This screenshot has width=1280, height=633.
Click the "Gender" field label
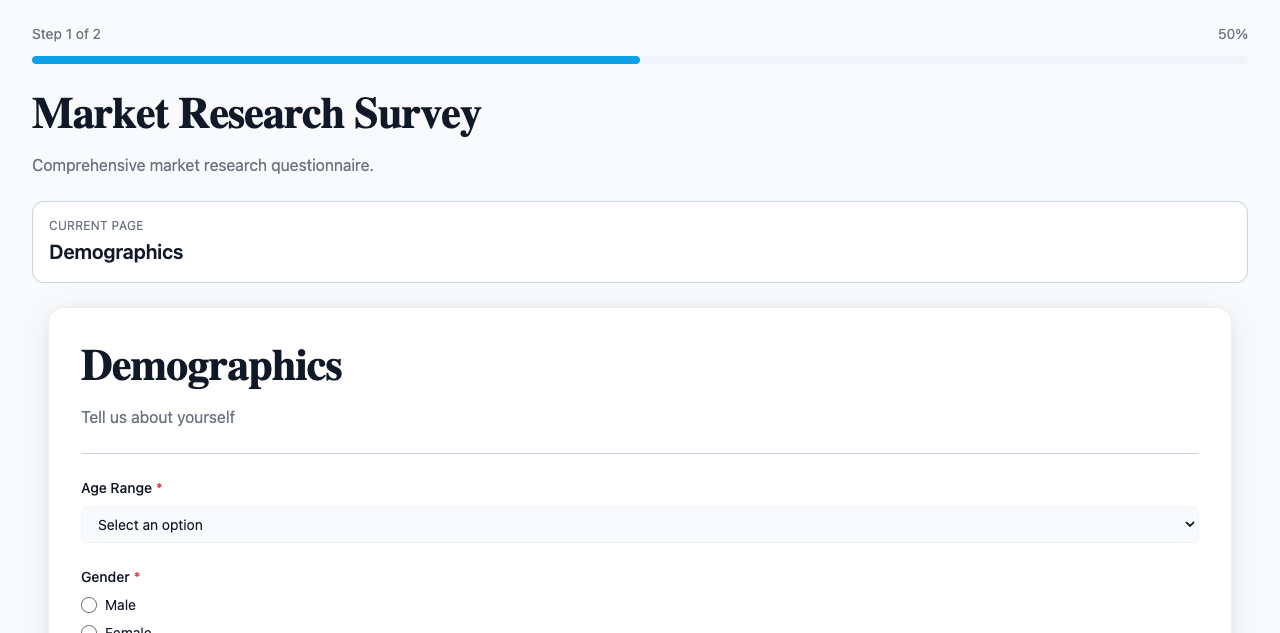[x=104, y=577]
